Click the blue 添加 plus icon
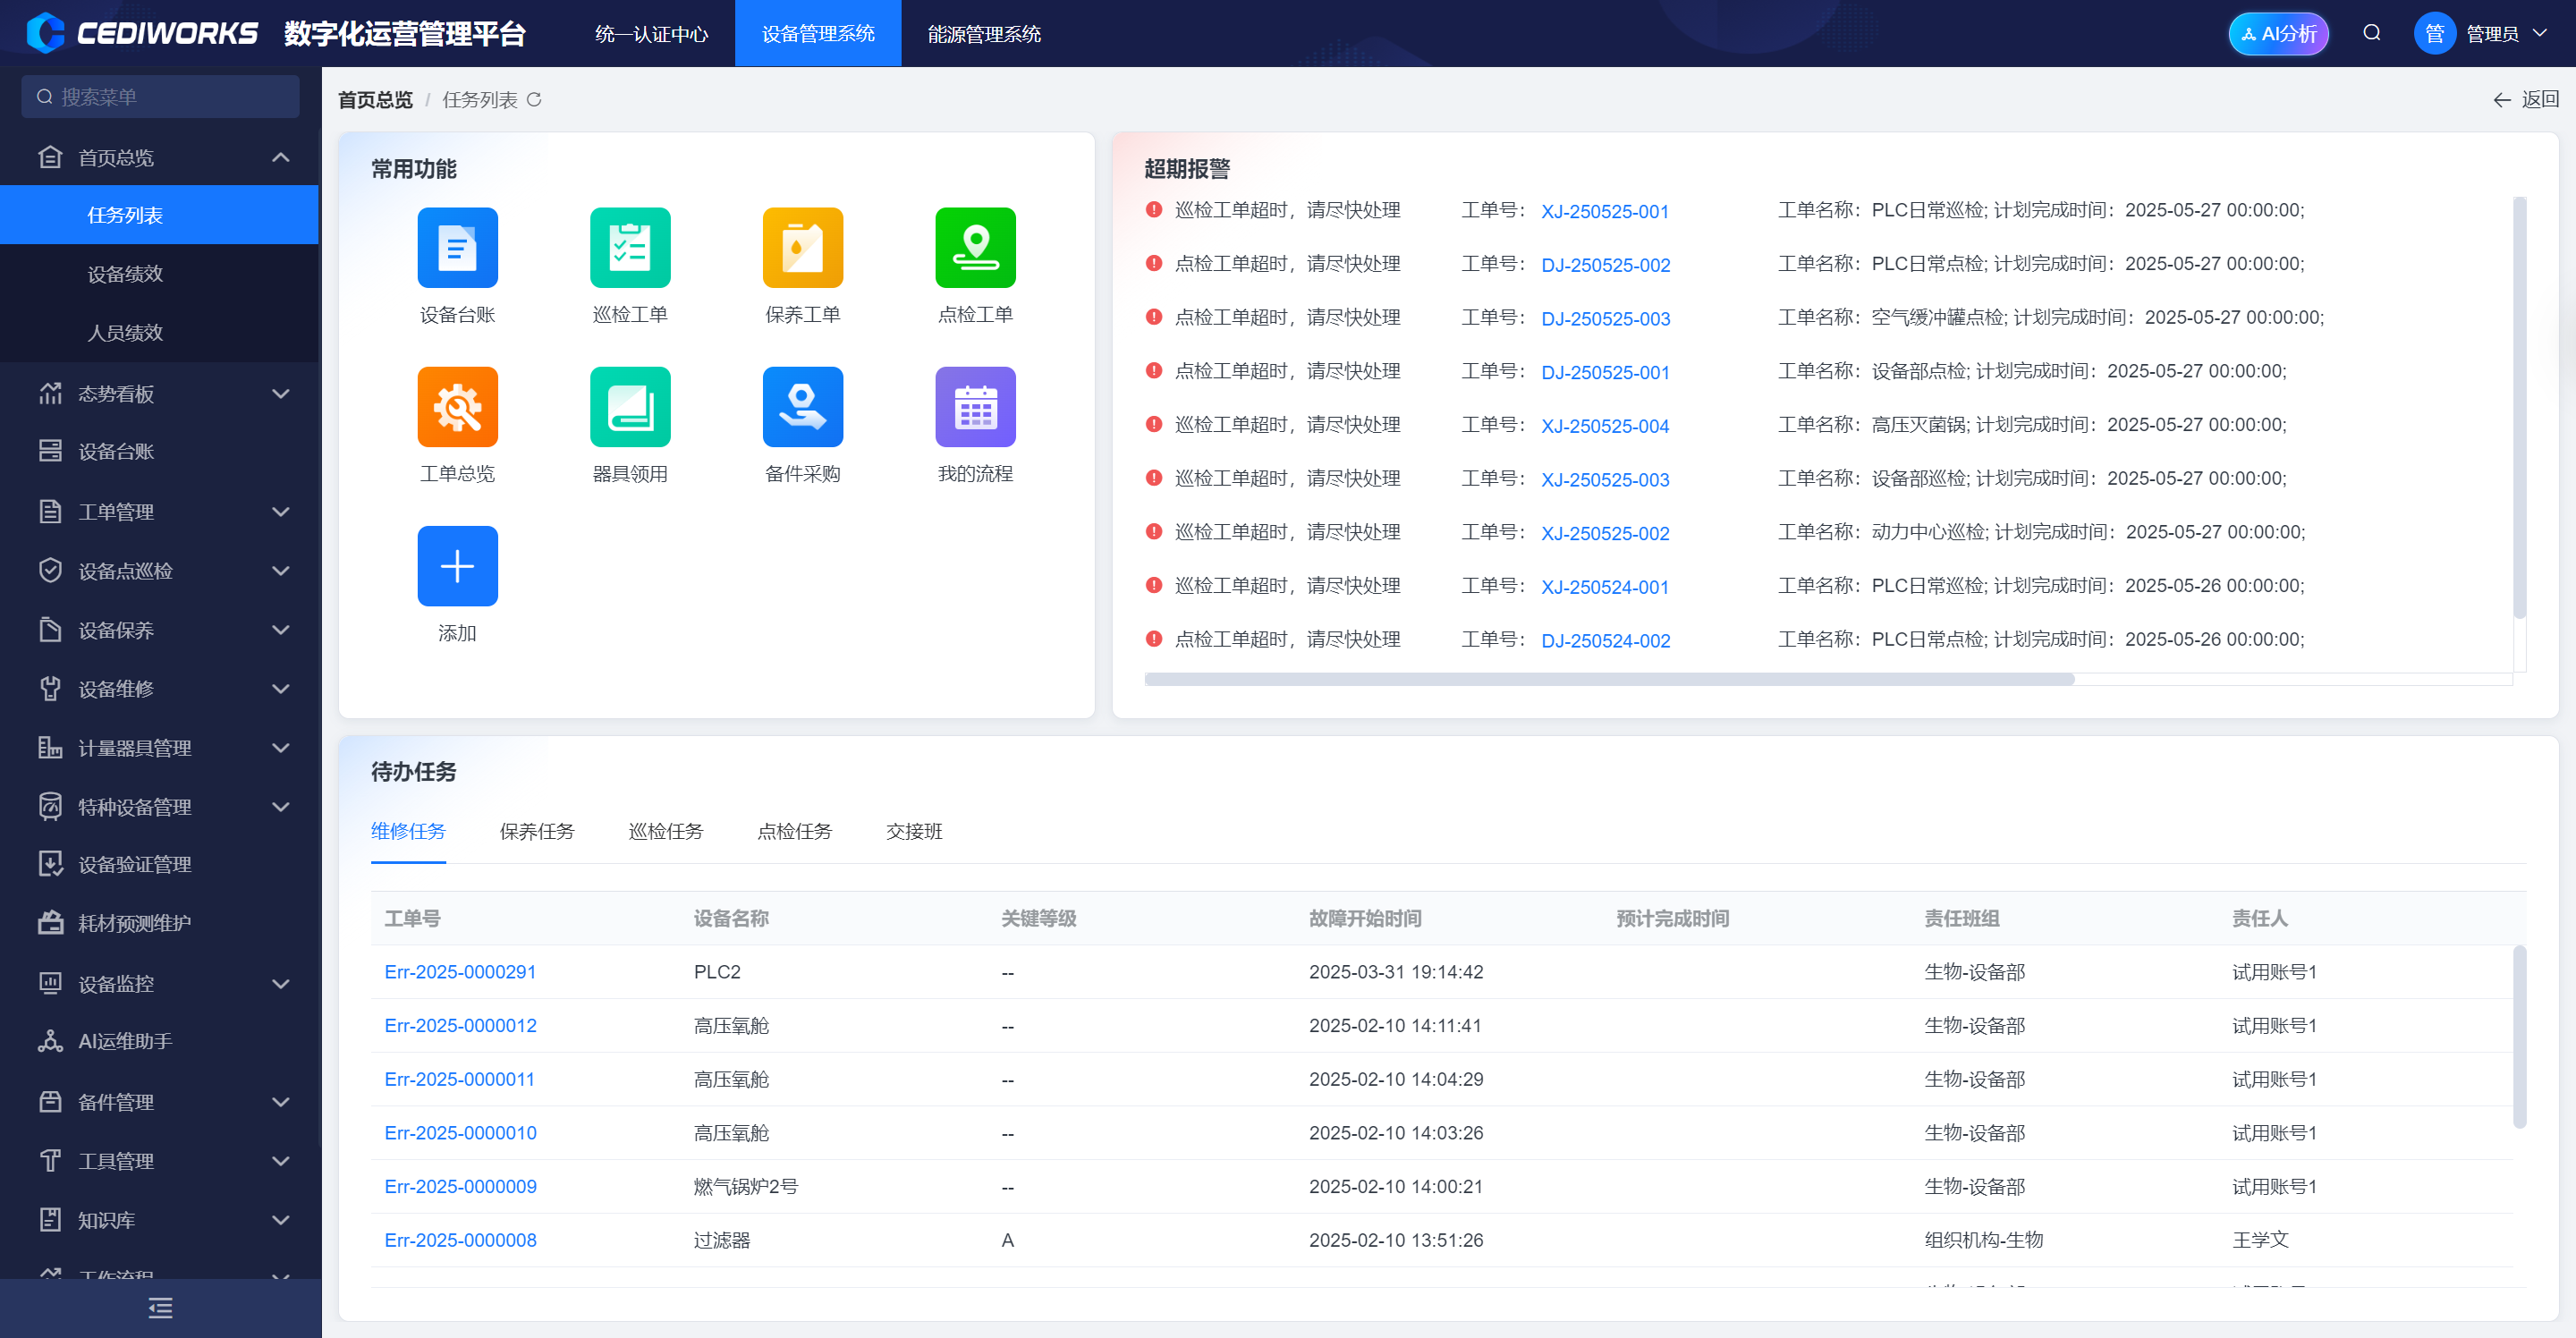Screen dimensions: 2576x1338 [457, 566]
